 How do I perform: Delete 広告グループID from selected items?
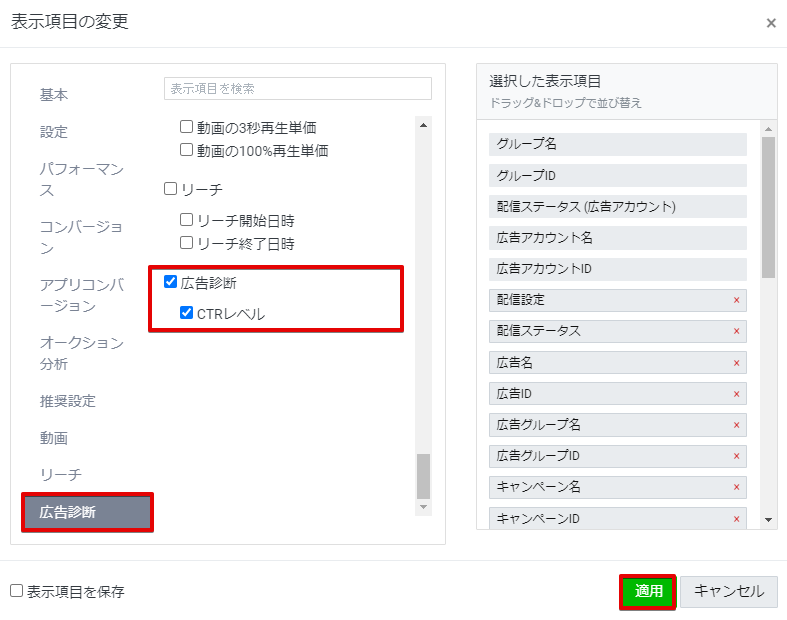coord(736,456)
